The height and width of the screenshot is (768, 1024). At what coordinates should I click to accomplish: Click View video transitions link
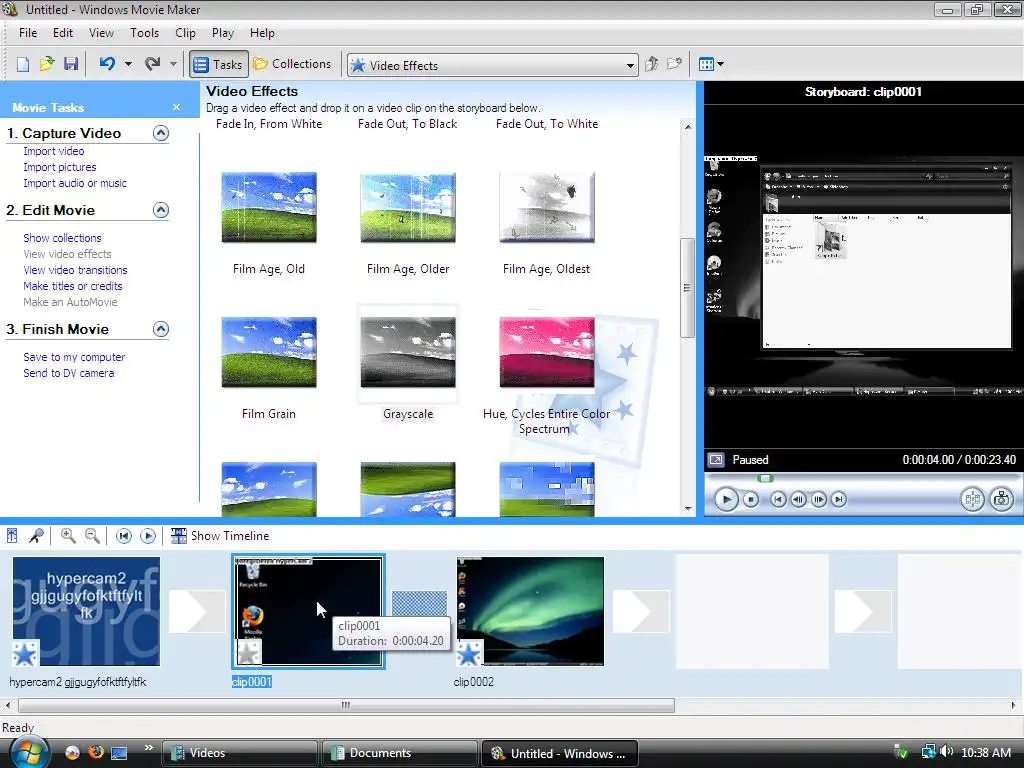coord(75,270)
